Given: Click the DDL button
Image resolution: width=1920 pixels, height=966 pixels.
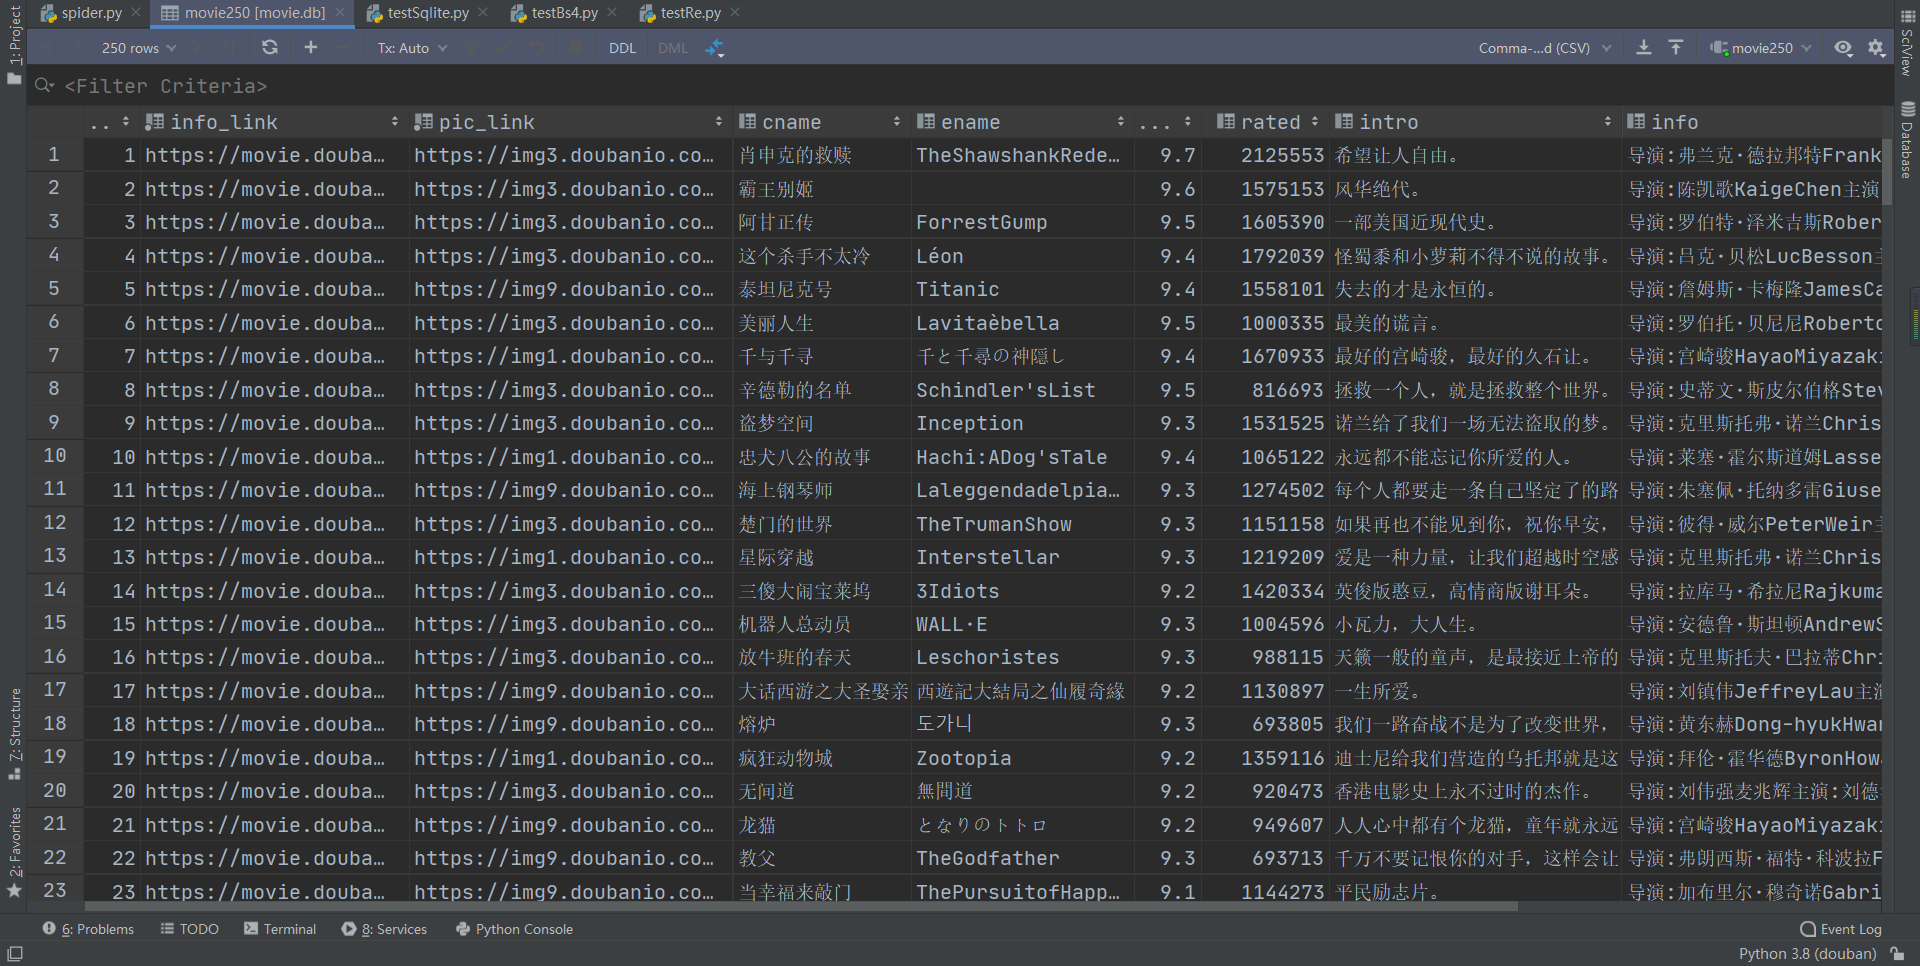Looking at the screenshot, I should (x=622, y=47).
